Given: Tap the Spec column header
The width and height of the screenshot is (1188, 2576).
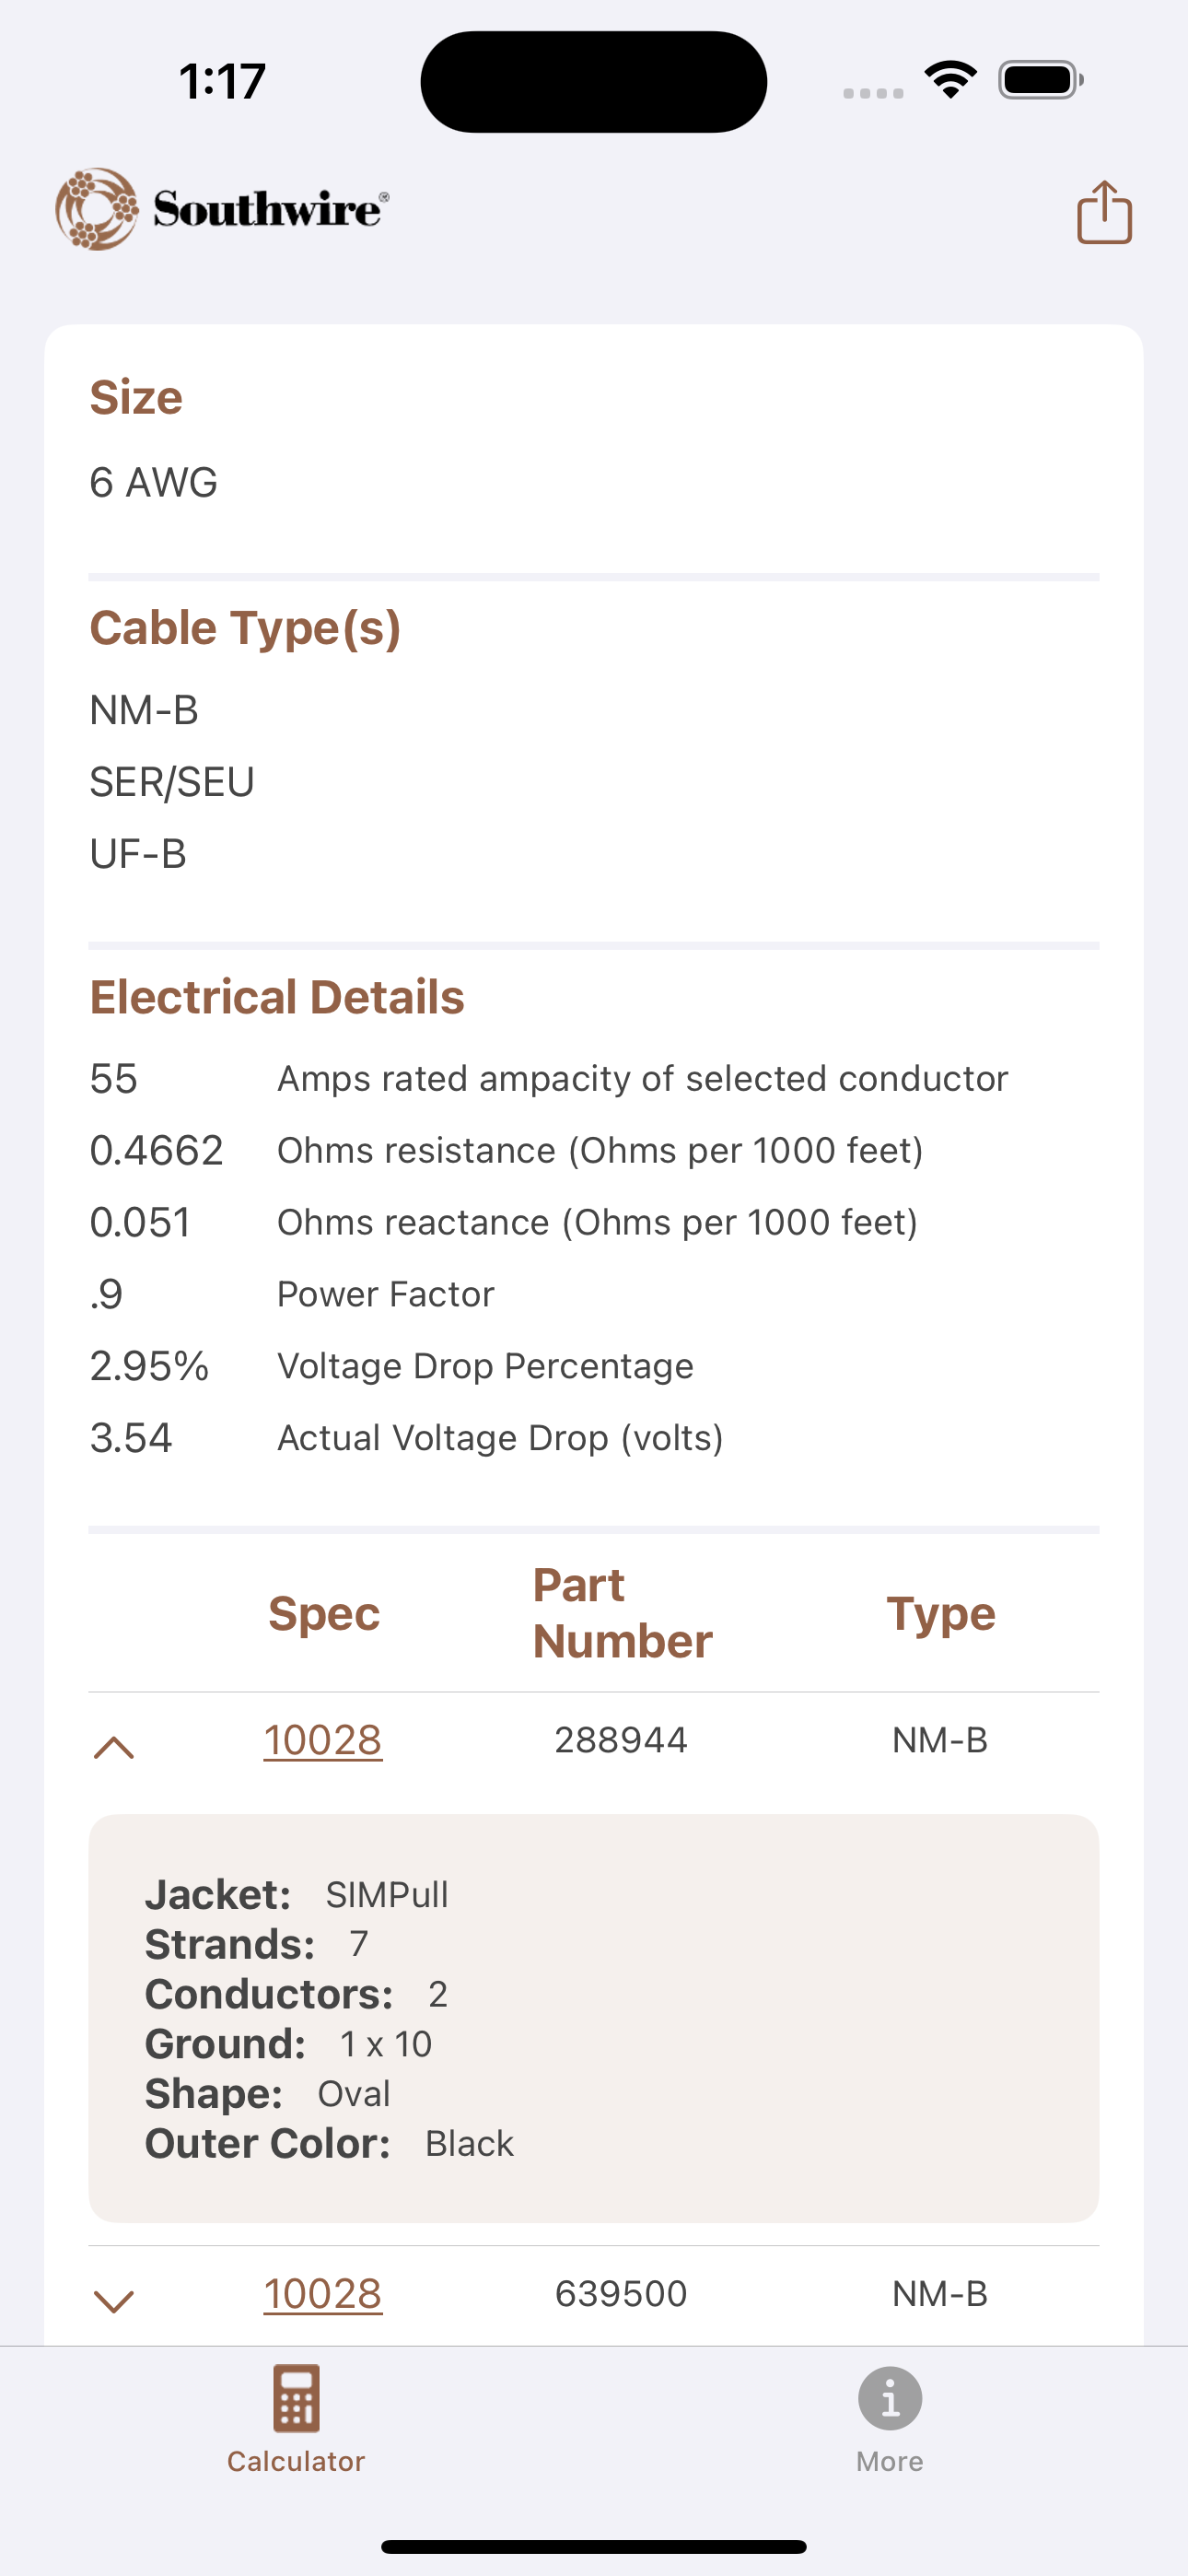Looking at the screenshot, I should pyautogui.click(x=324, y=1613).
